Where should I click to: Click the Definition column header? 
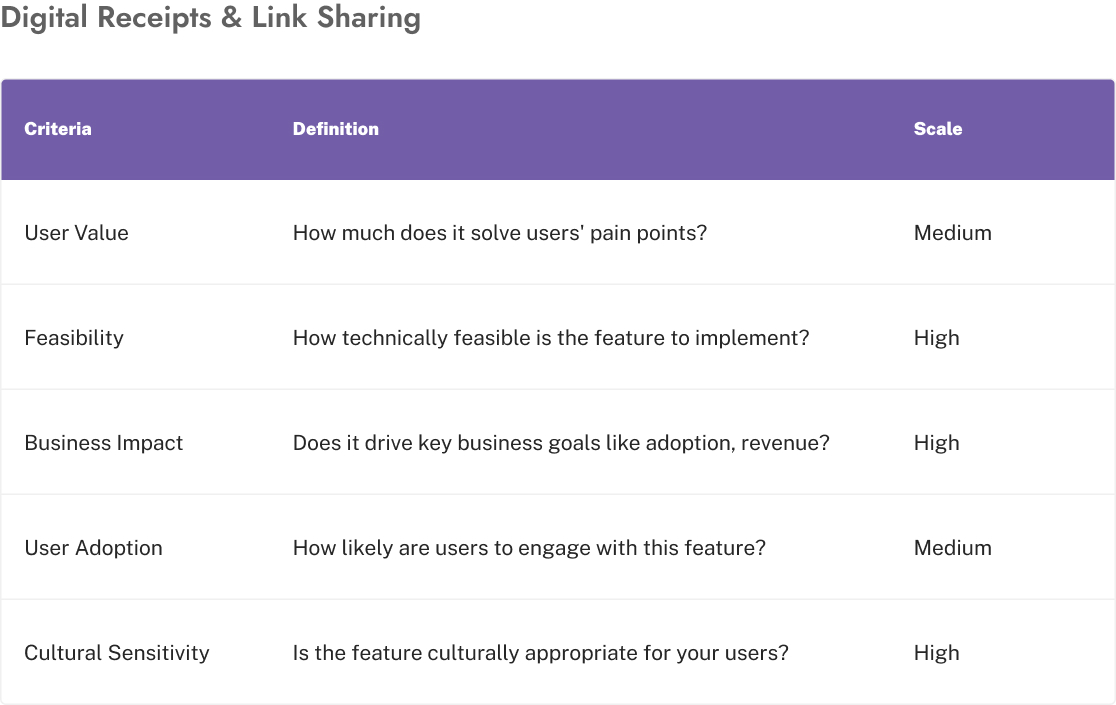click(x=336, y=129)
